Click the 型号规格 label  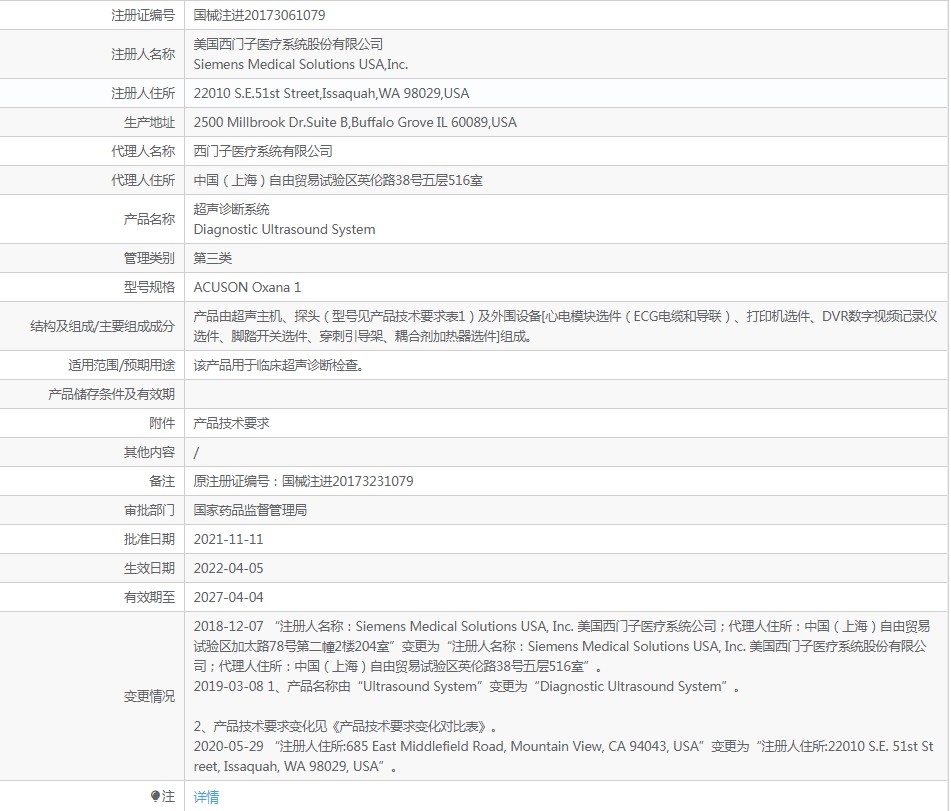click(x=149, y=288)
